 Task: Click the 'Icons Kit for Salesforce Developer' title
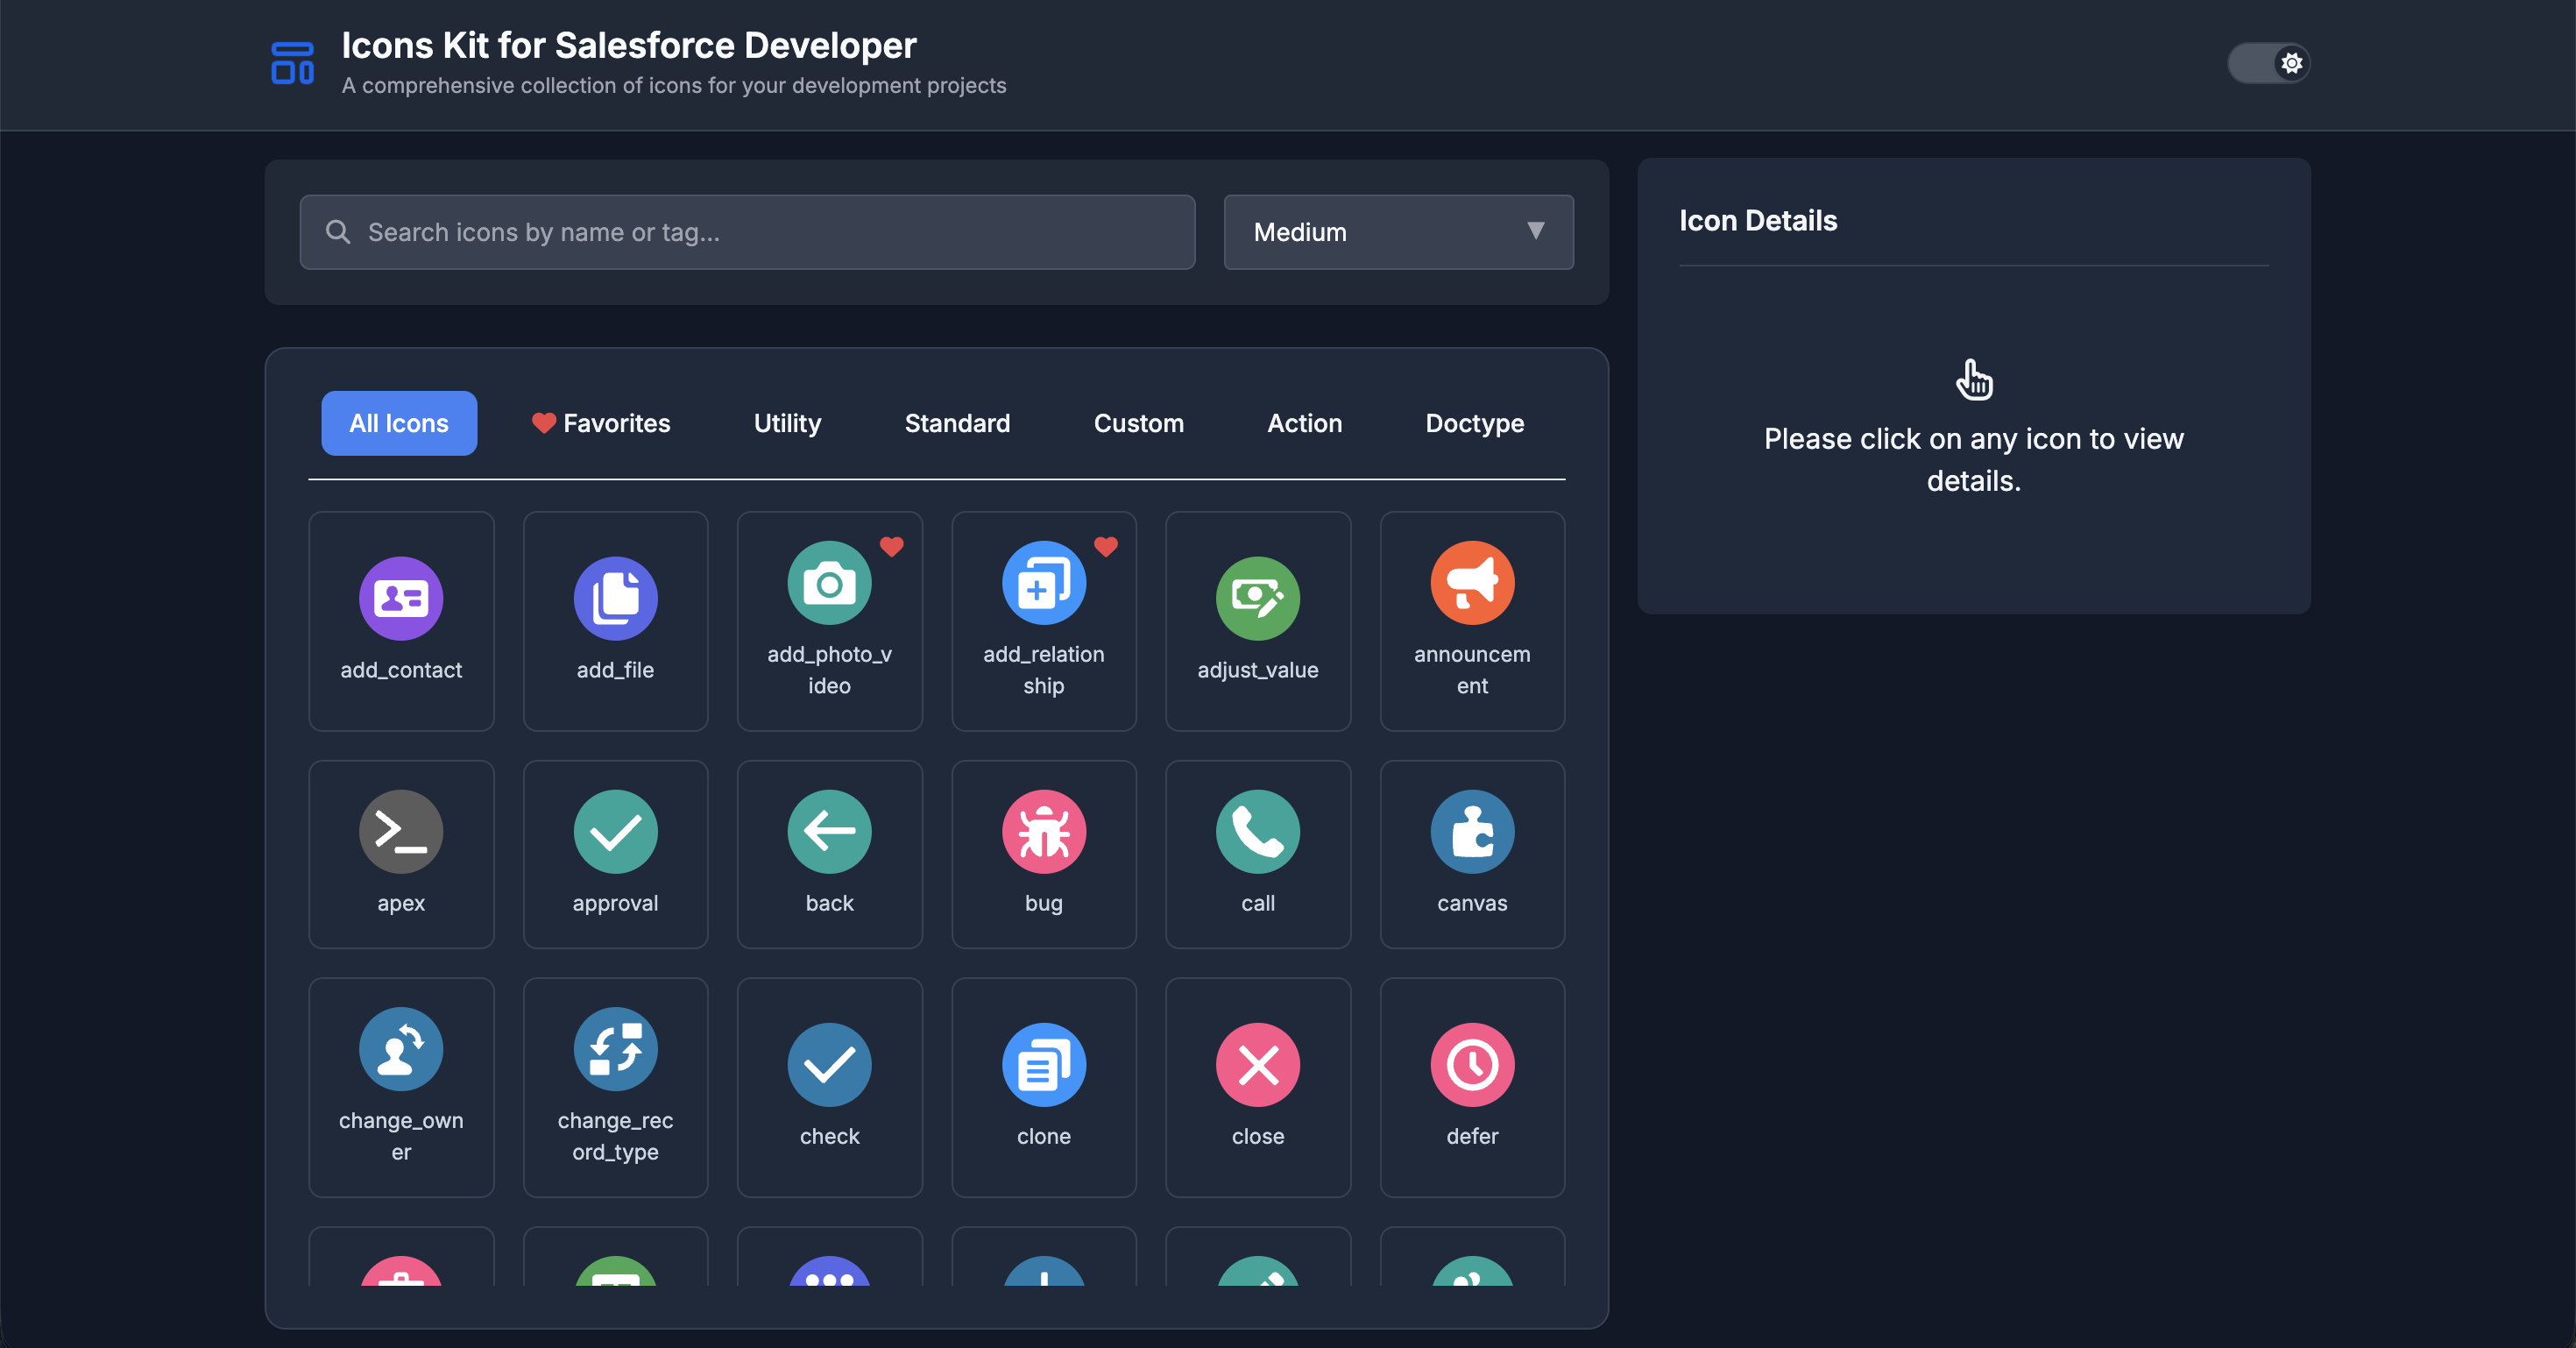(629, 45)
